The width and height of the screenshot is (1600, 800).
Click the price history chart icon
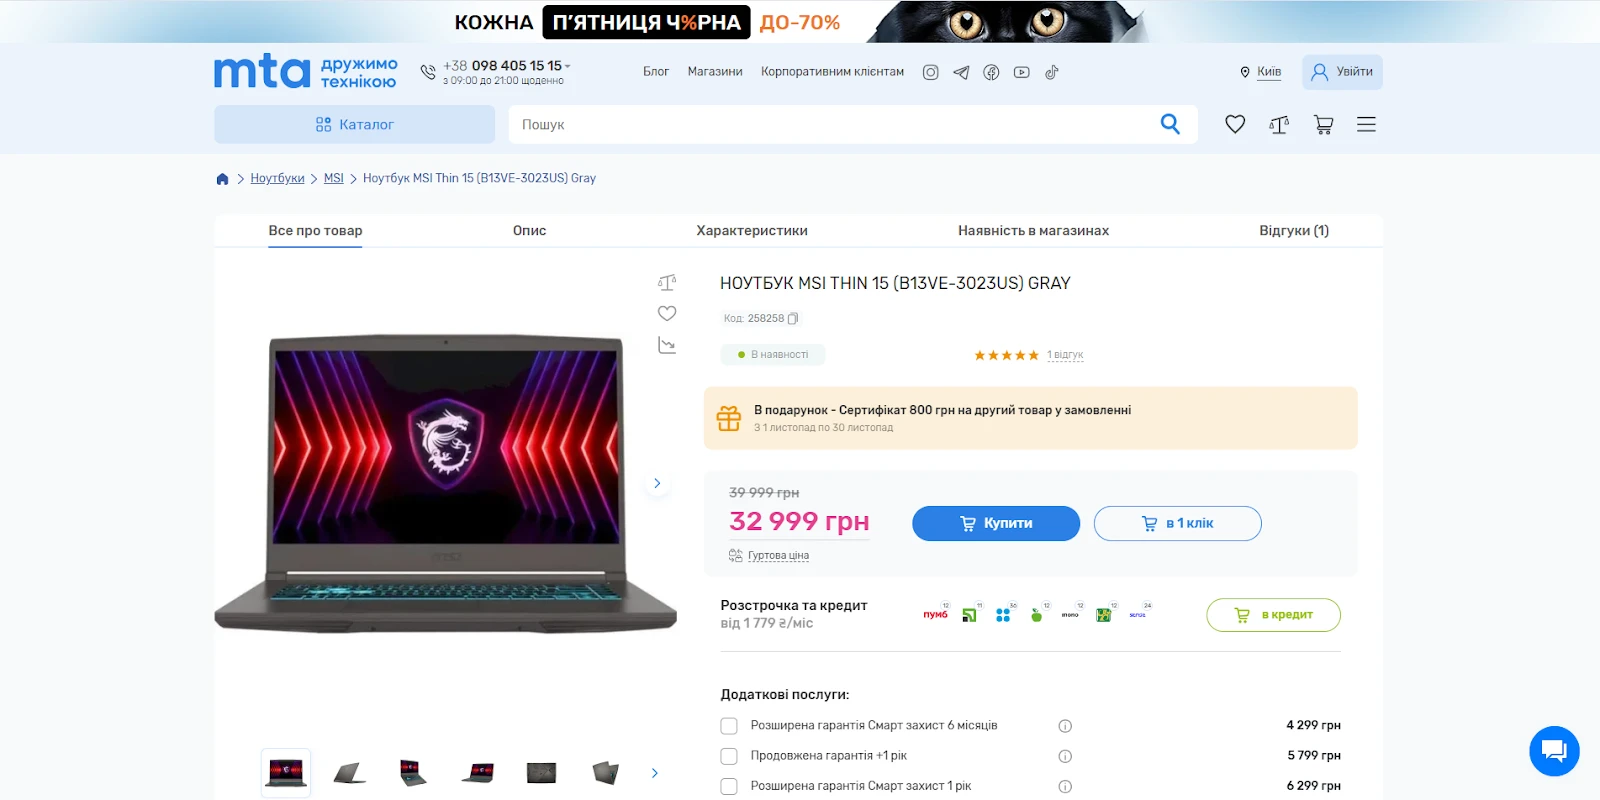tap(667, 345)
